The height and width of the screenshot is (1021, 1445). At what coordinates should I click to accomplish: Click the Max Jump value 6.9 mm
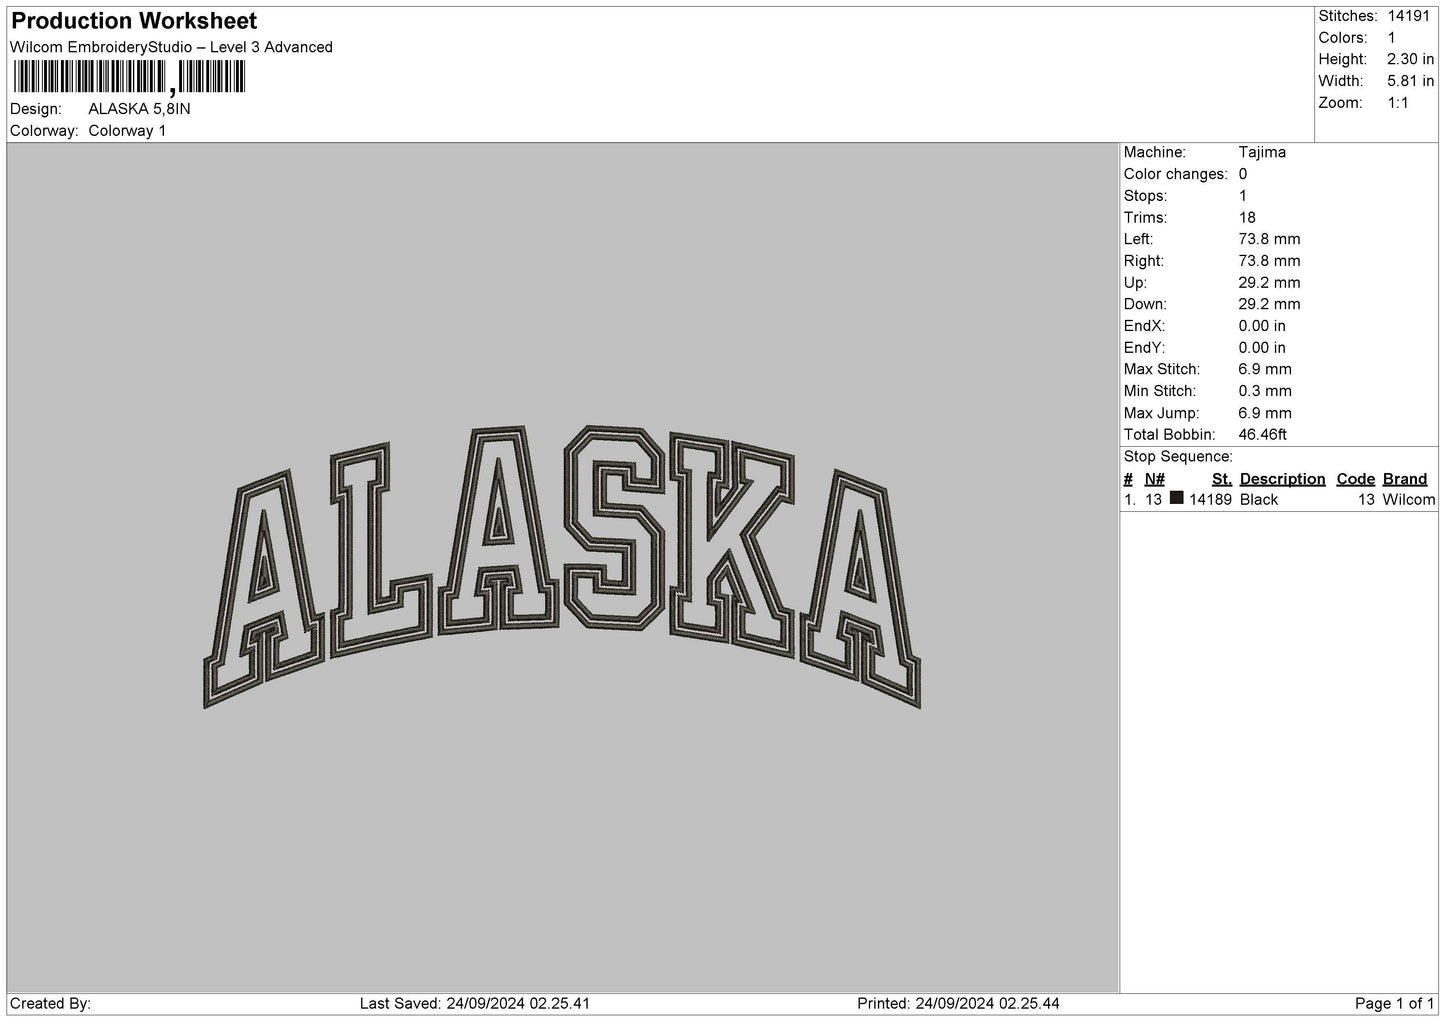point(1265,413)
